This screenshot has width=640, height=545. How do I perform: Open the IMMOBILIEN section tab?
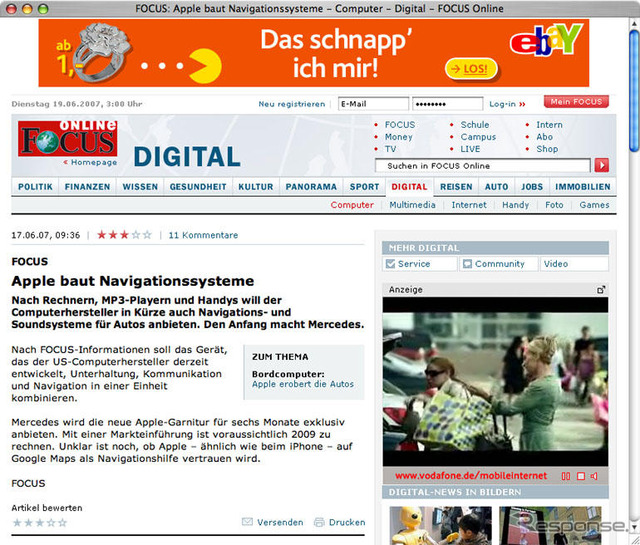tap(583, 187)
